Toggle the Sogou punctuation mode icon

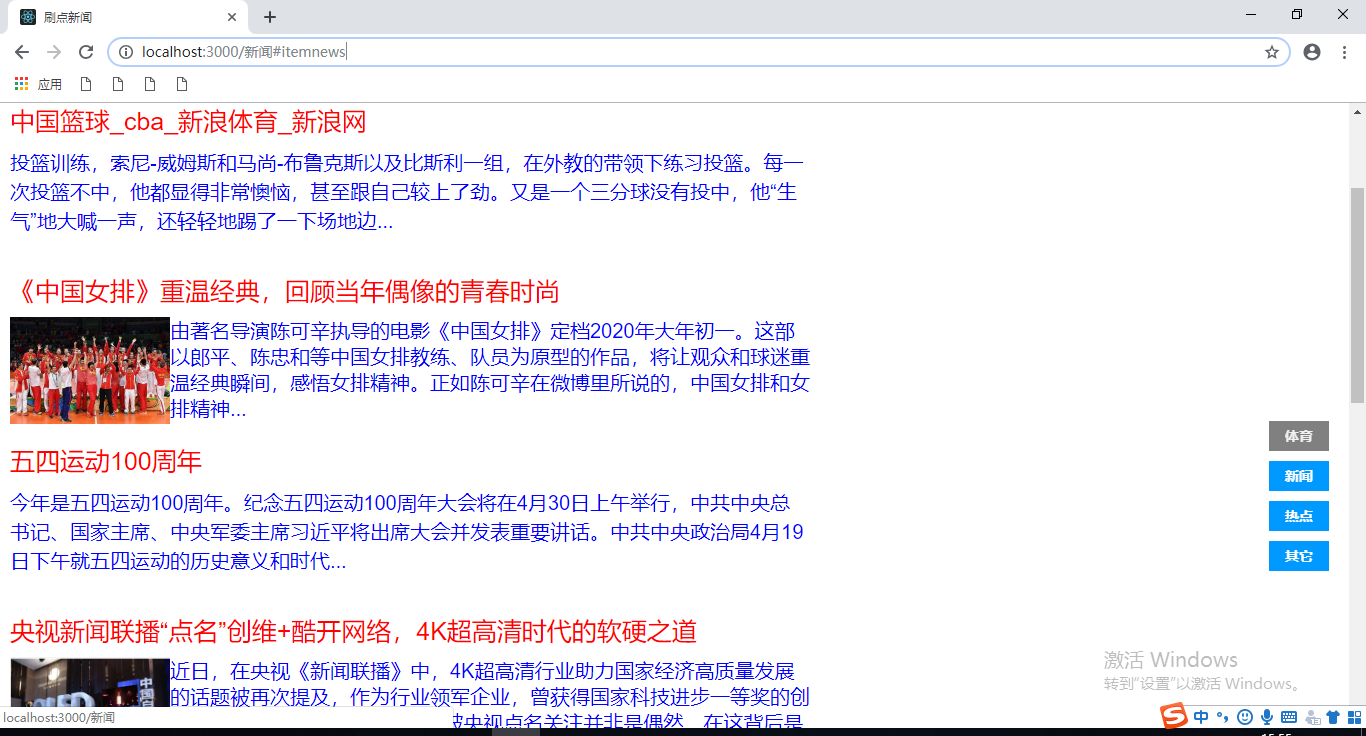(x=1223, y=717)
